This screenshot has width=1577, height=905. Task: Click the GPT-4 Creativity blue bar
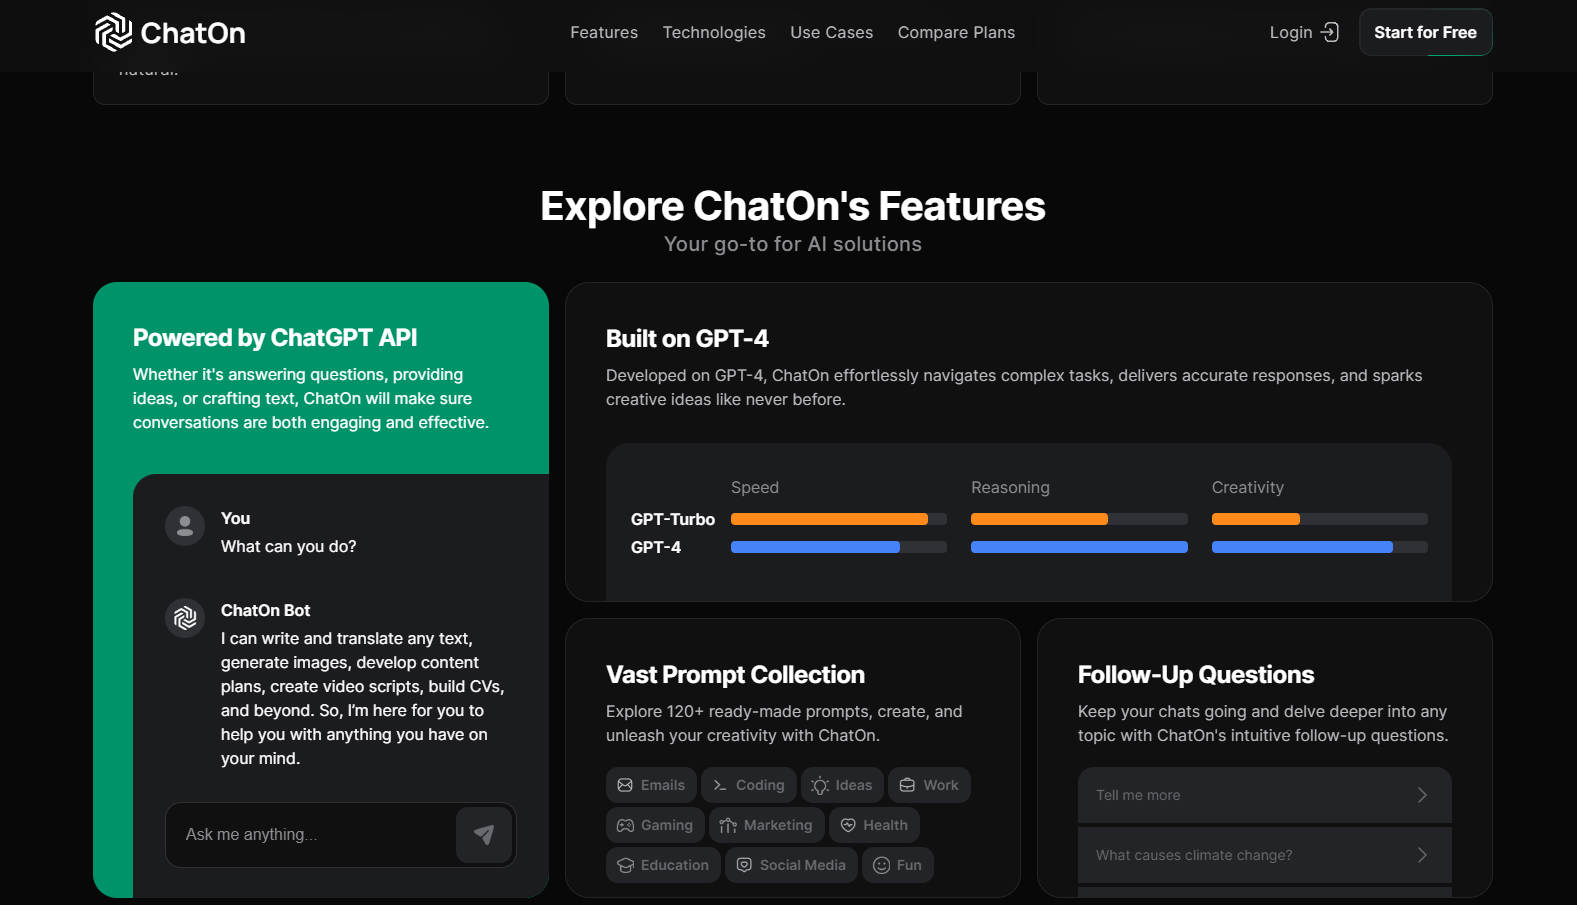pos(1302,547)
